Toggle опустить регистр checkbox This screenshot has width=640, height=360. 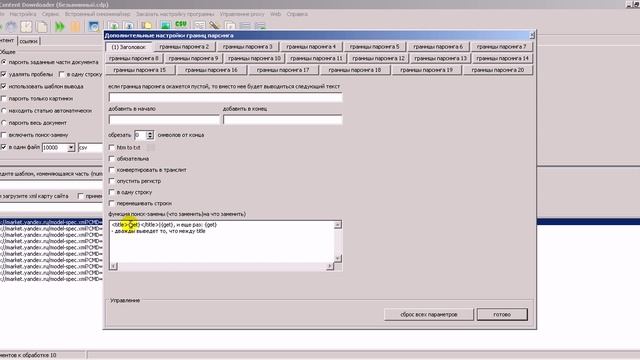coord(112,181)
